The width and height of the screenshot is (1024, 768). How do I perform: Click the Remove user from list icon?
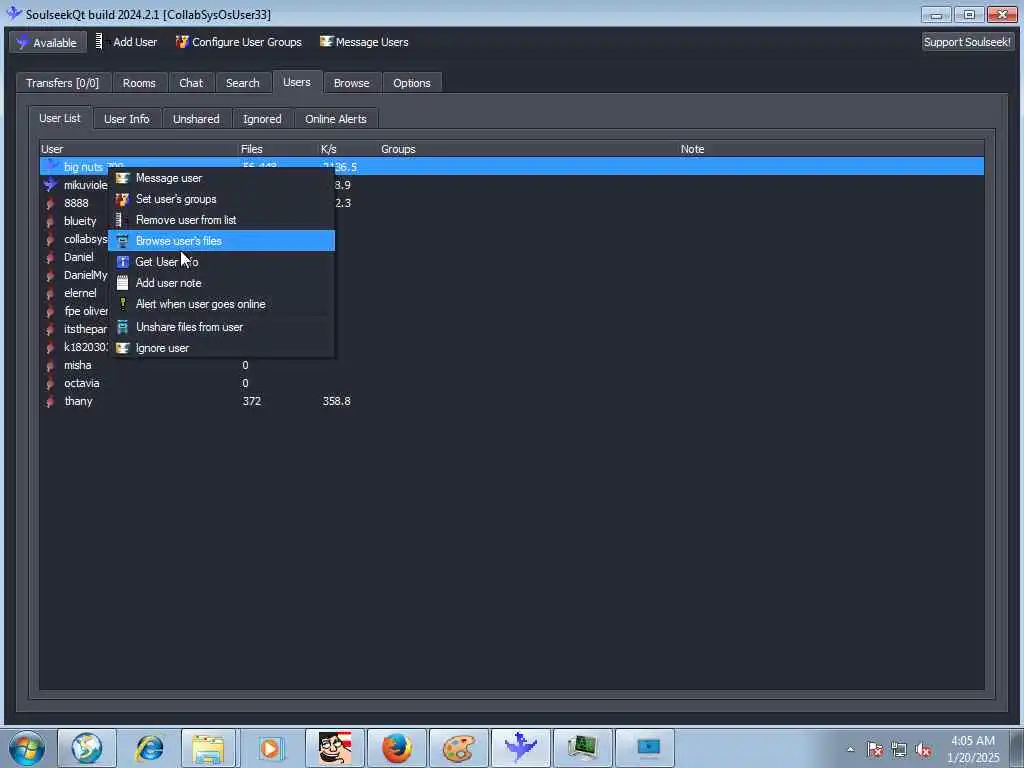119,219
